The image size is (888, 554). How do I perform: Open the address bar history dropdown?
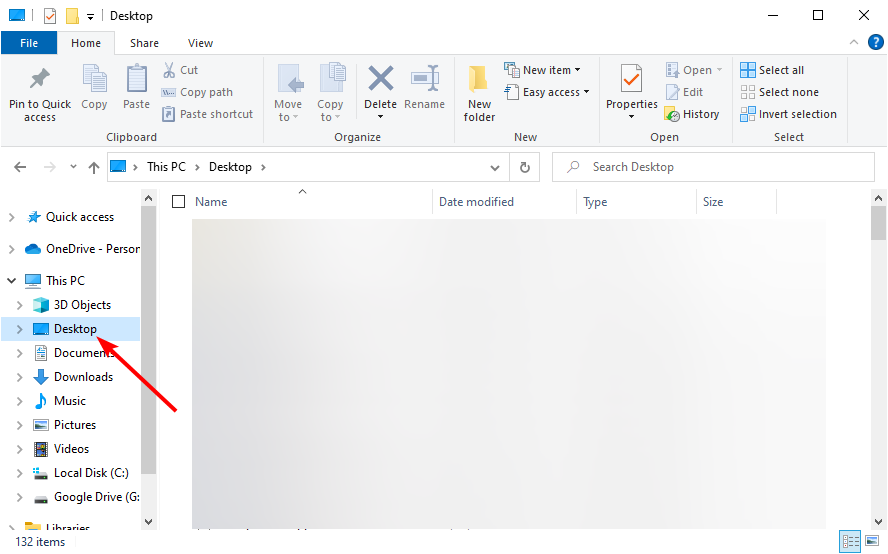pyautogui.click(x=494, y=167)
